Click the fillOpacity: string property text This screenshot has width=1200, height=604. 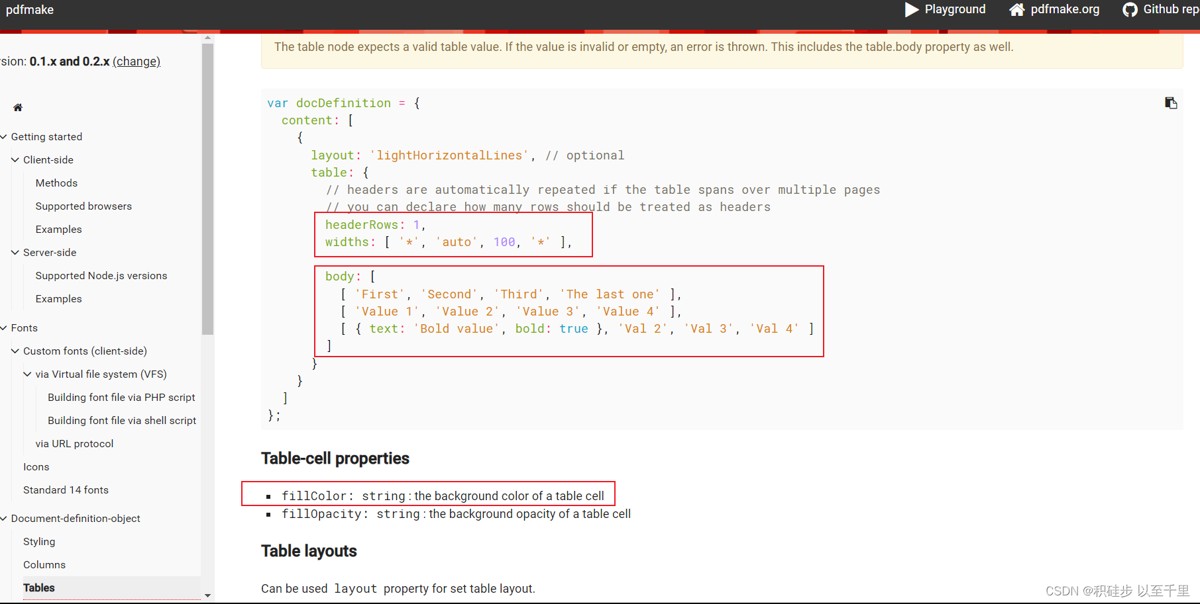tap(351, 514)
